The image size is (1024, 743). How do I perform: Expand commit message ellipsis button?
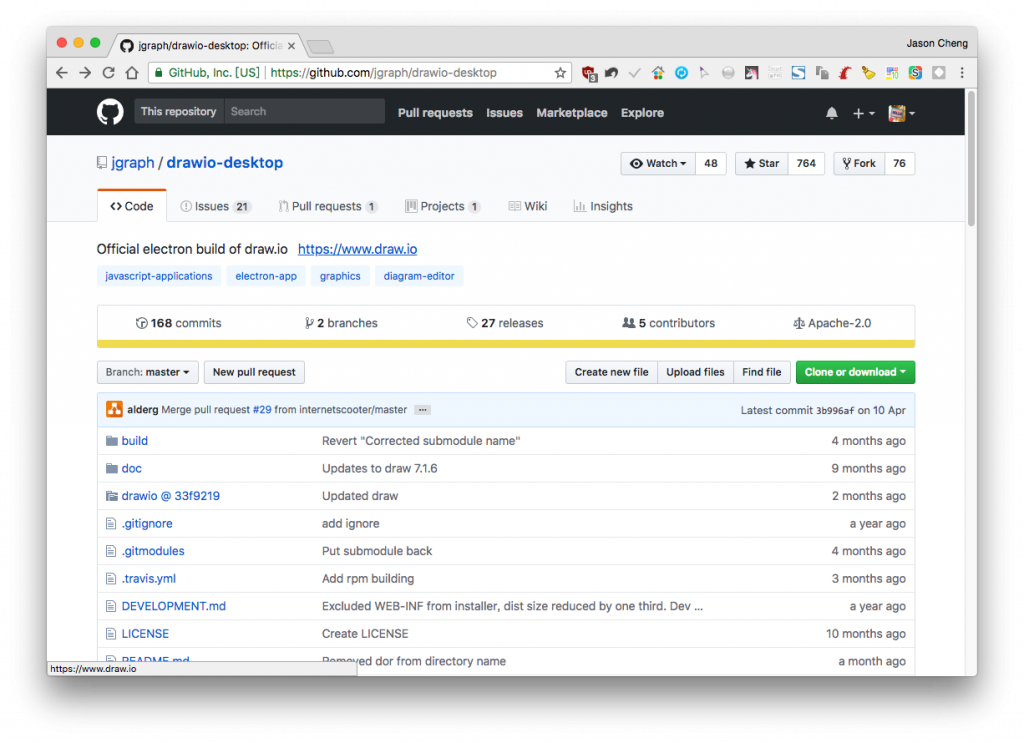click(x=423, y=410)
